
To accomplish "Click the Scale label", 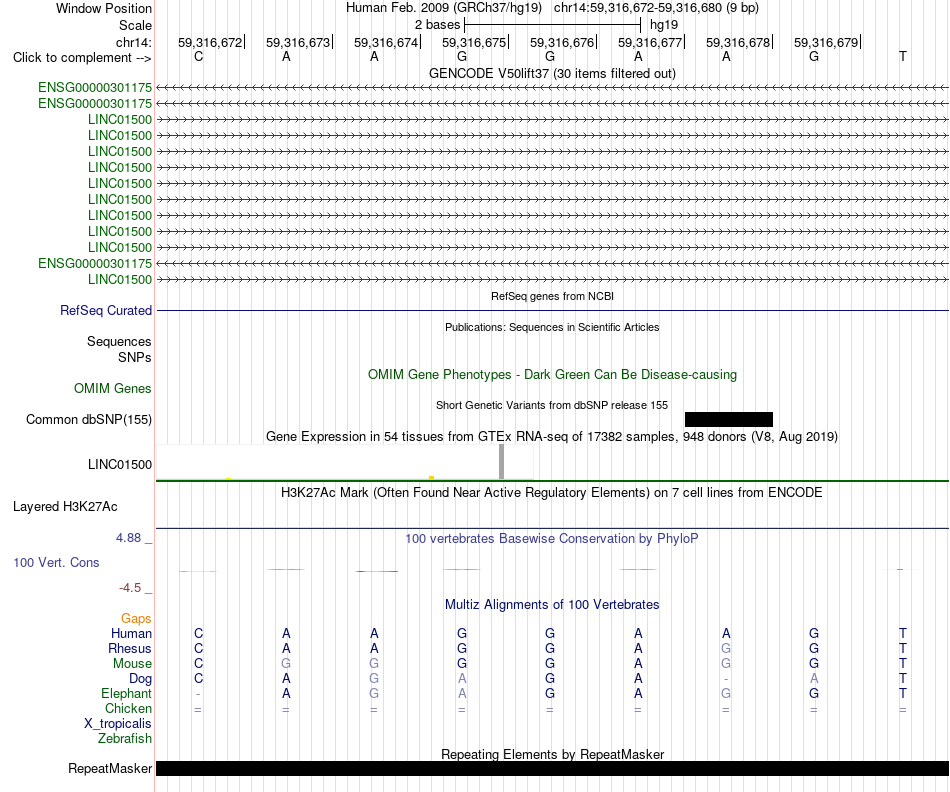I will click(x=135, y=25).
